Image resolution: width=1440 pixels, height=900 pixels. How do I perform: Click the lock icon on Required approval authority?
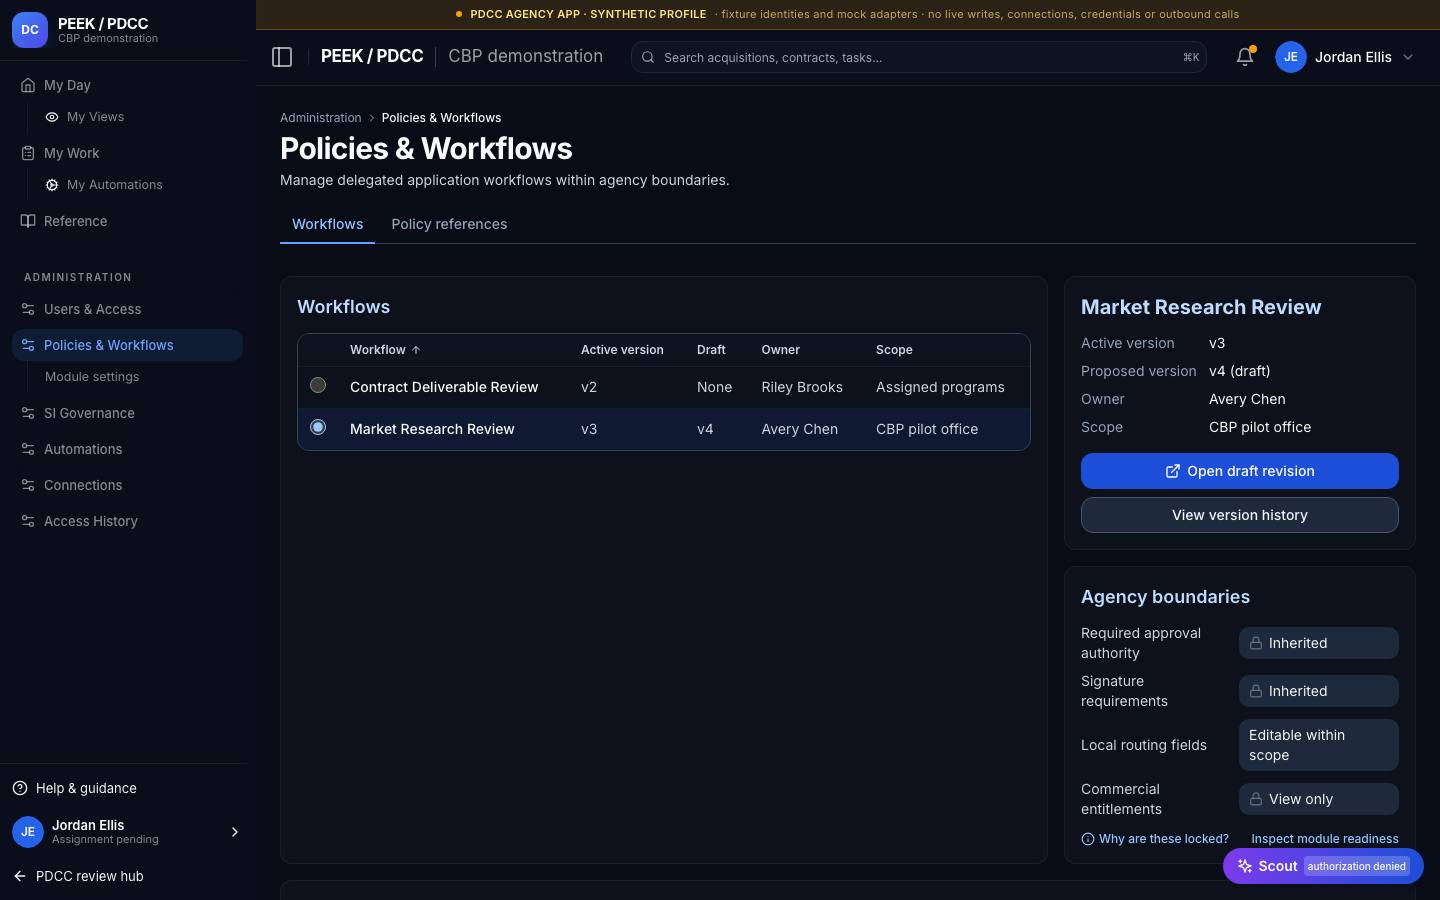[1256, 643]
